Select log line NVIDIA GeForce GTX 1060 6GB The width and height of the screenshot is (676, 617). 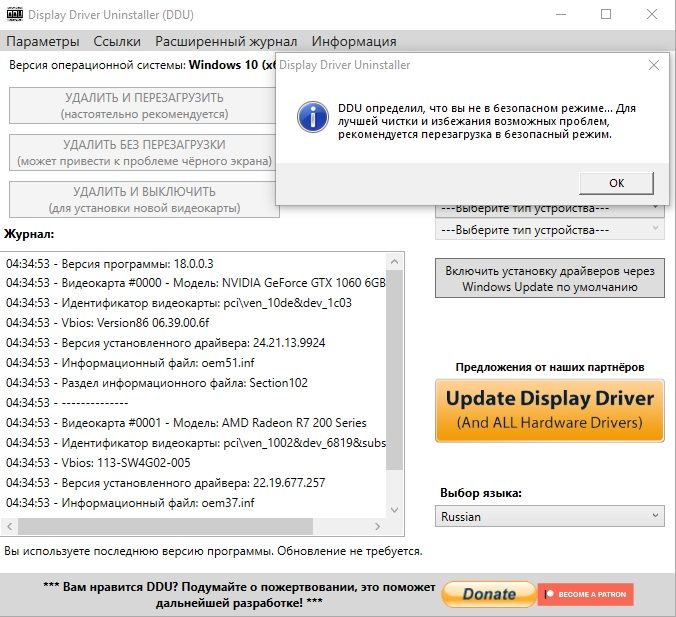[x=195, y=283]
